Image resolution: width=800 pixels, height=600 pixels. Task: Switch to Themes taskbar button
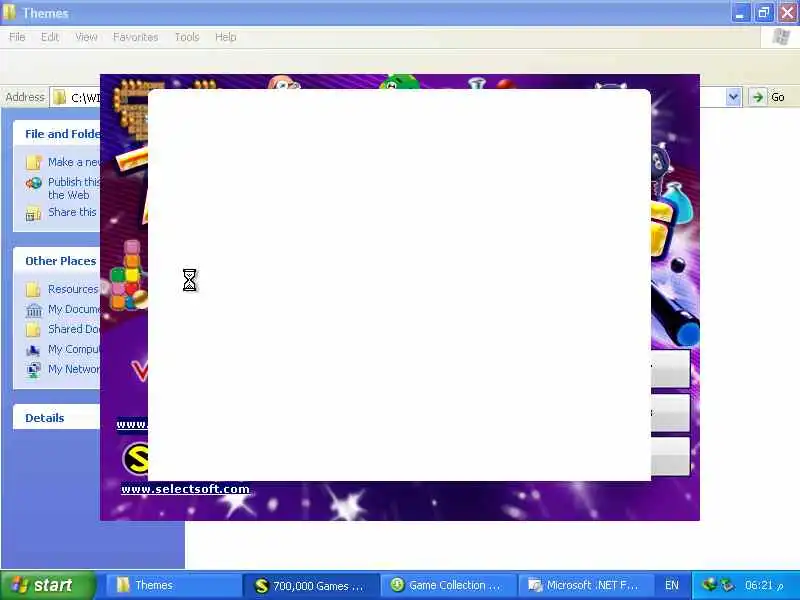tap(173, 585)
